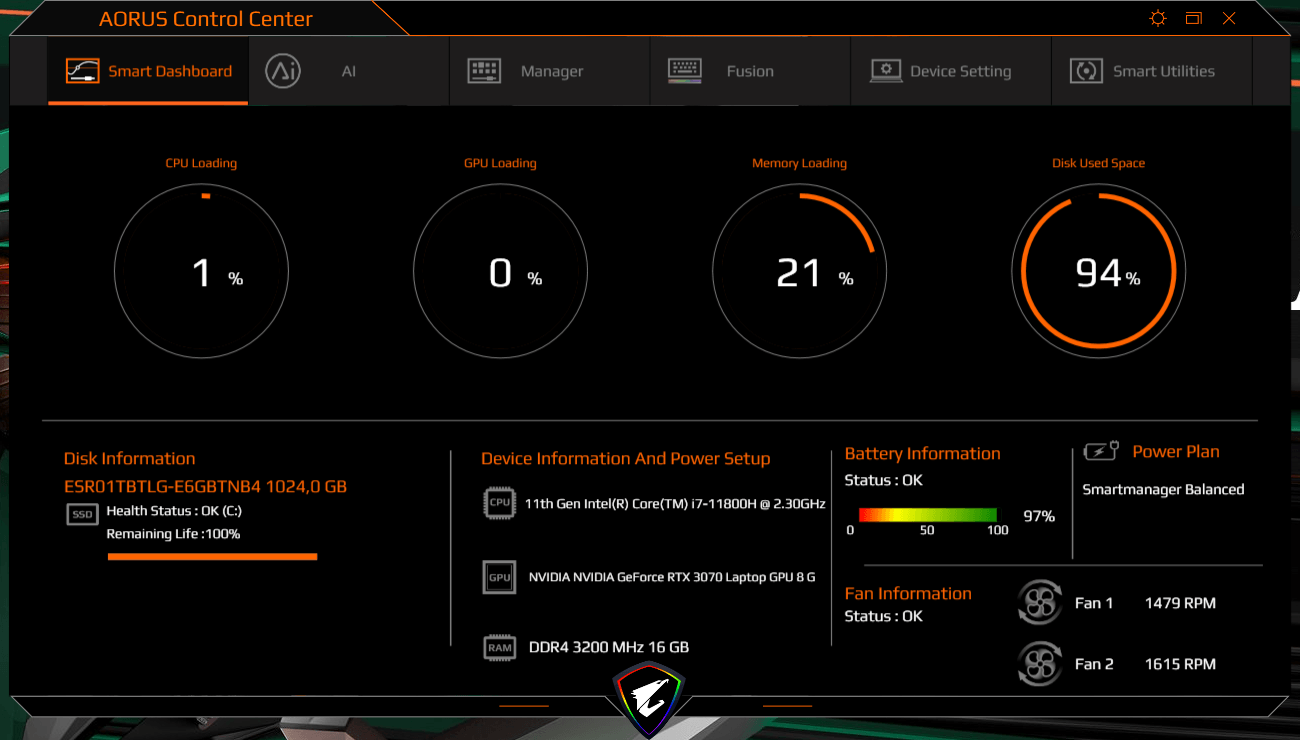Click the settings gear icon in title bar
The height and width of the screenshot is (740, 1300).
pyautogui.click(x=1158, y=18)
